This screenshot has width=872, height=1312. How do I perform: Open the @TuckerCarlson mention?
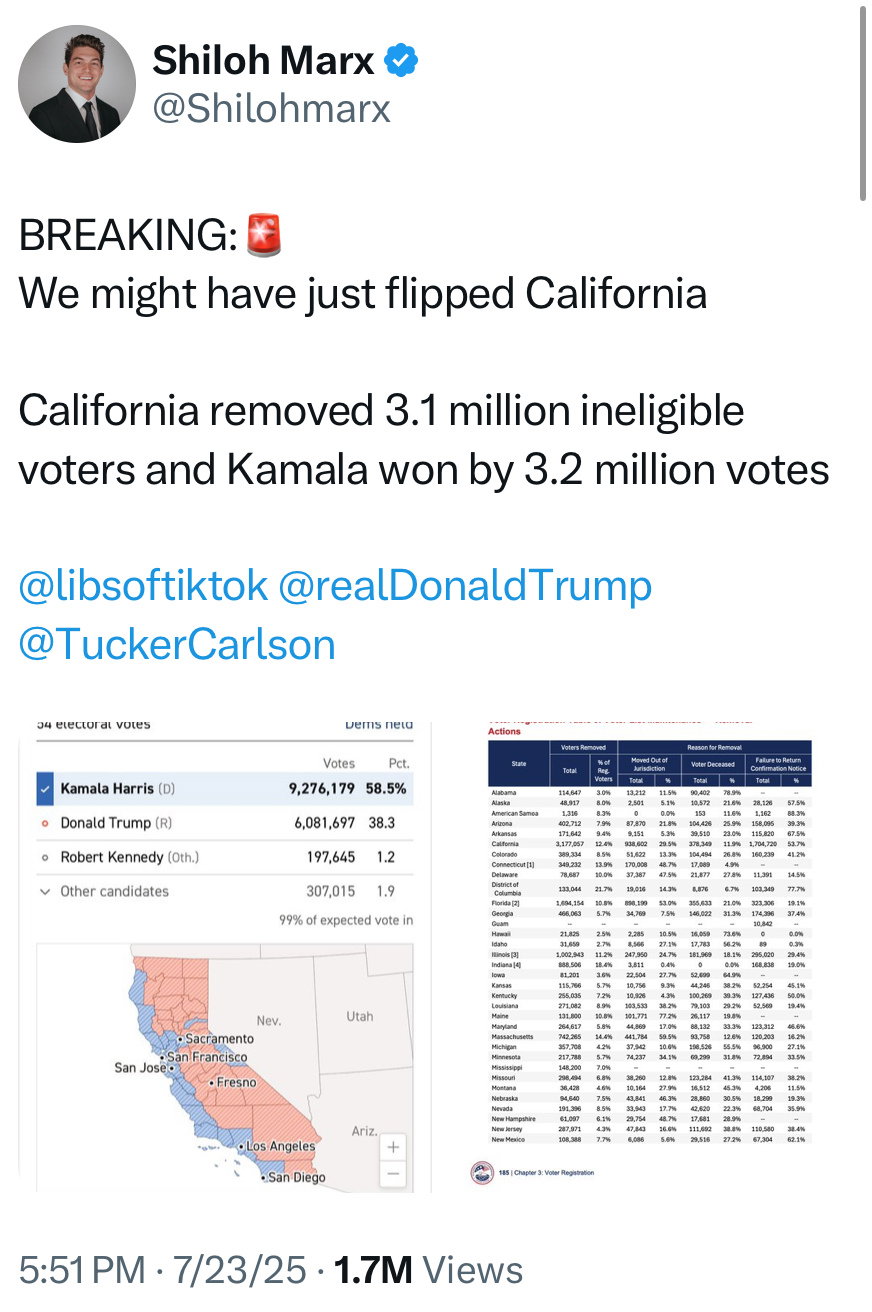pos(177,644)
